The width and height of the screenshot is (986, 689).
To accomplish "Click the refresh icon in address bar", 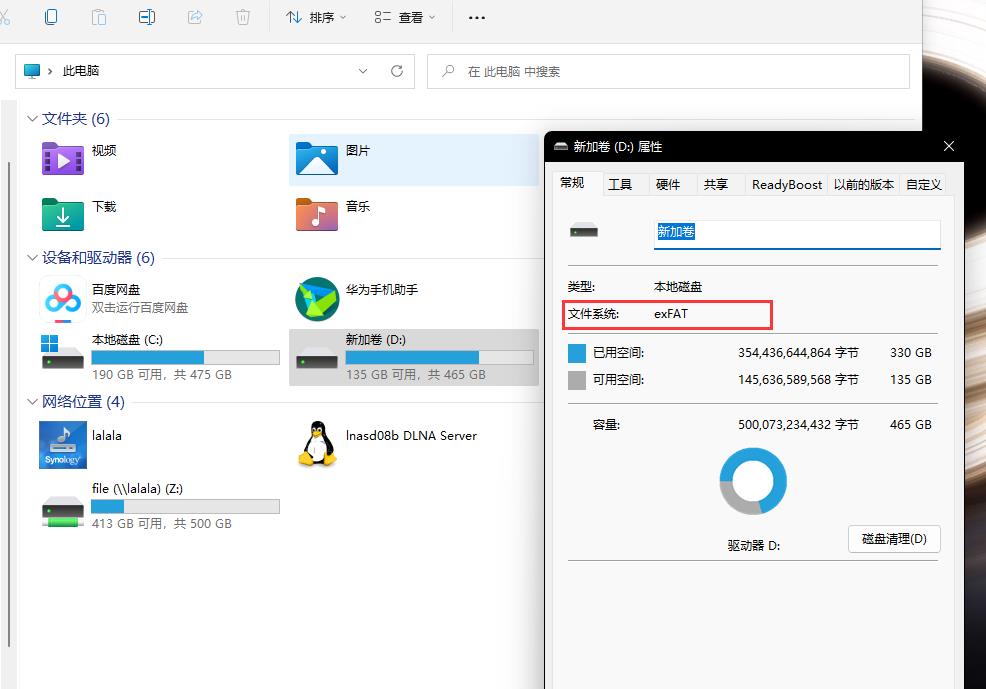I will coord(396,71).
